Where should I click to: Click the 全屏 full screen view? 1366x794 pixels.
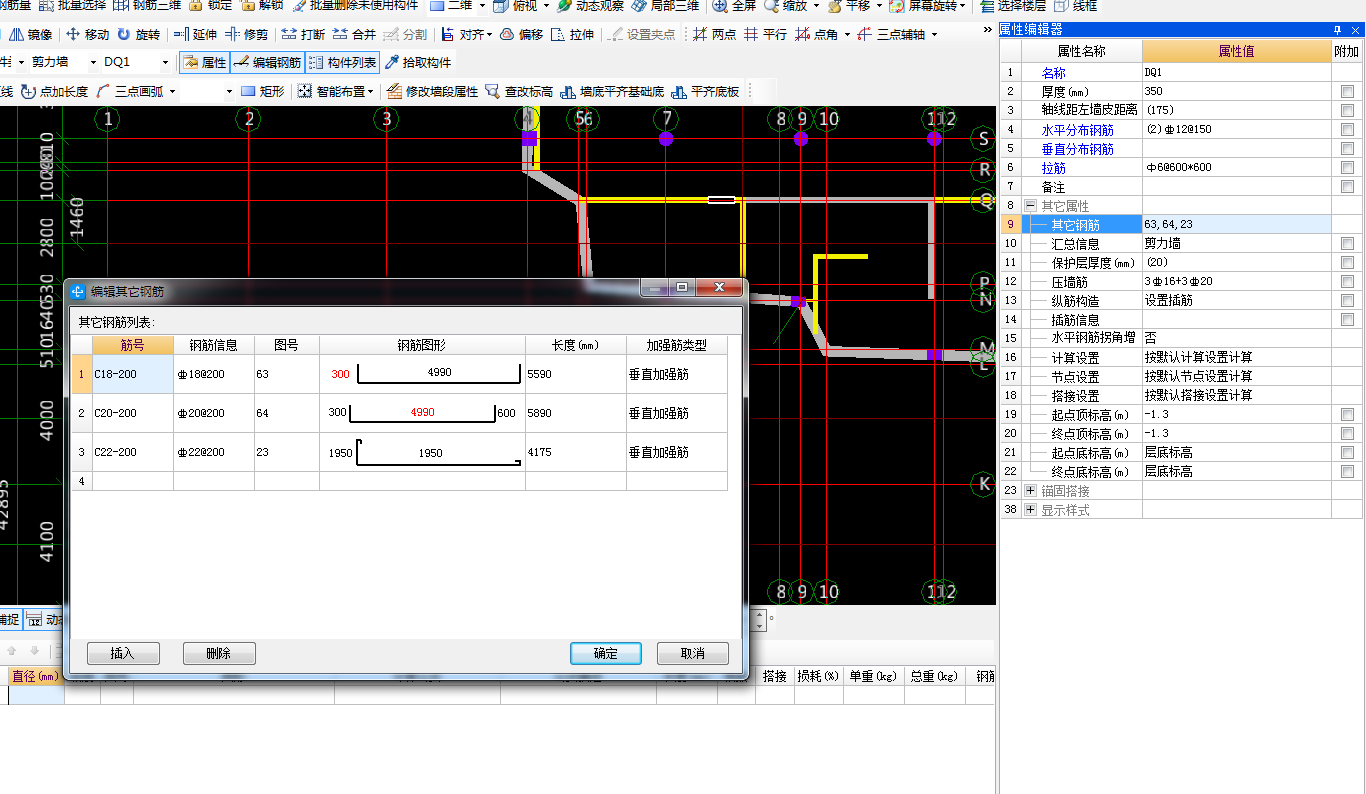coord(734,5)
